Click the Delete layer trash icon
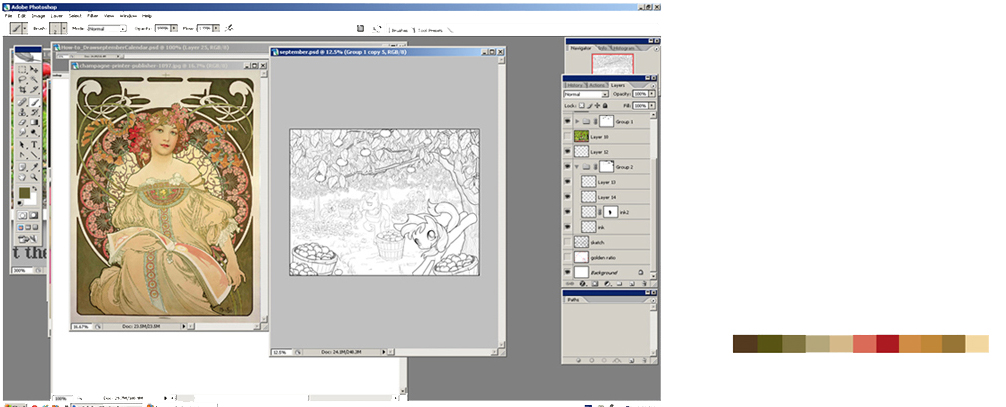 click(x=644, y=283)
